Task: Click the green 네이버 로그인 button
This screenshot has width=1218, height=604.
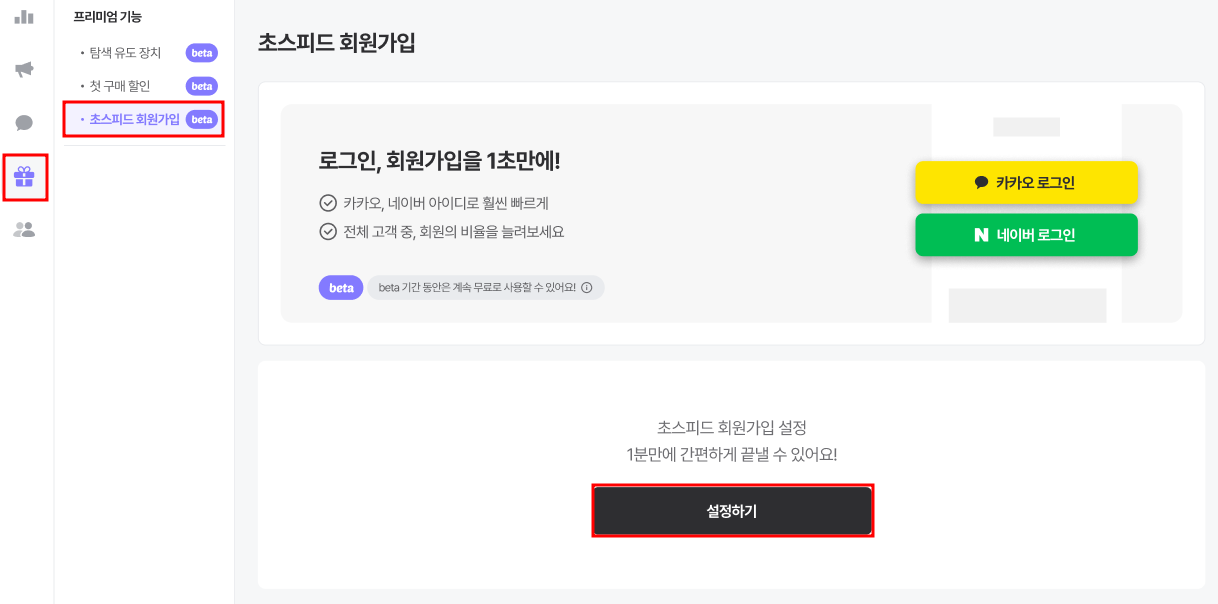Action: point(1026,235)
